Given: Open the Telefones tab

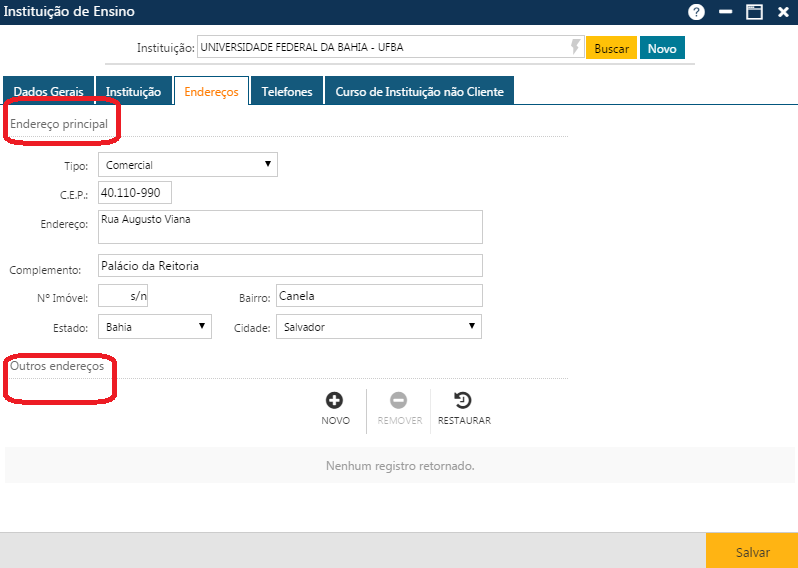Looking at the screenshot, I should click(287, 91).
